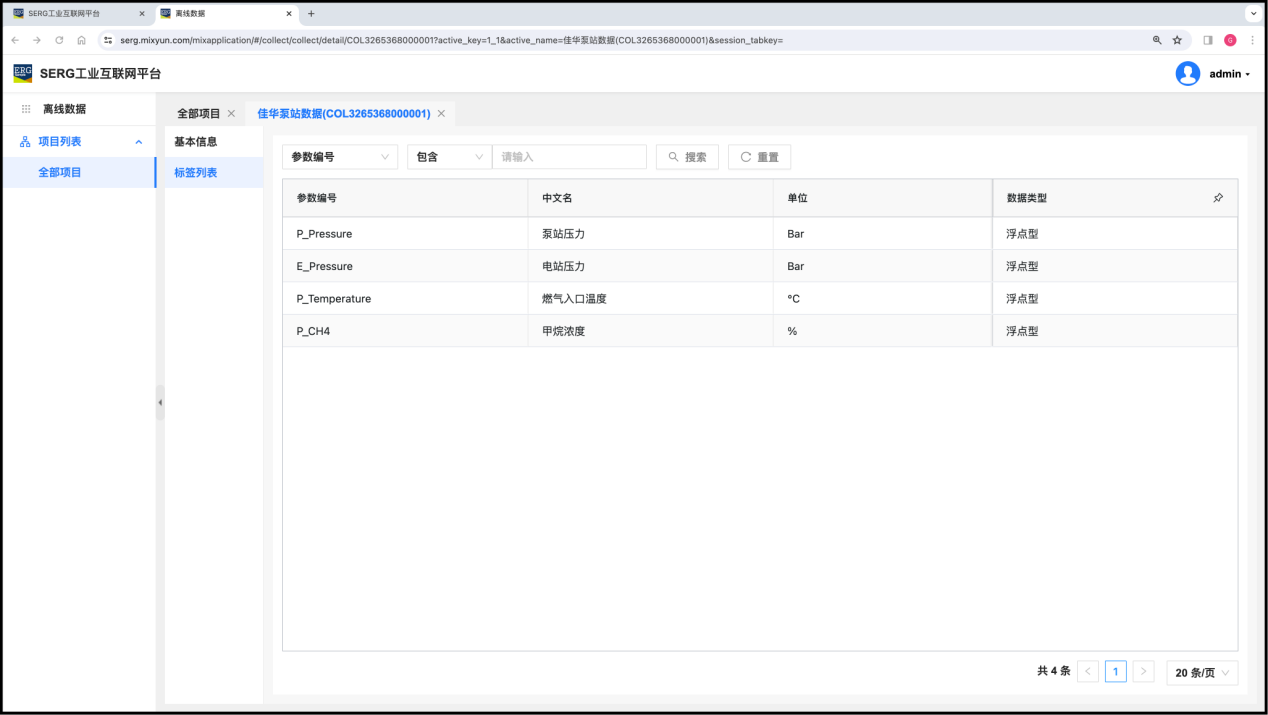Open the 基本信息 section
The width and height of the screenshot is (1268, 715).
196,142
